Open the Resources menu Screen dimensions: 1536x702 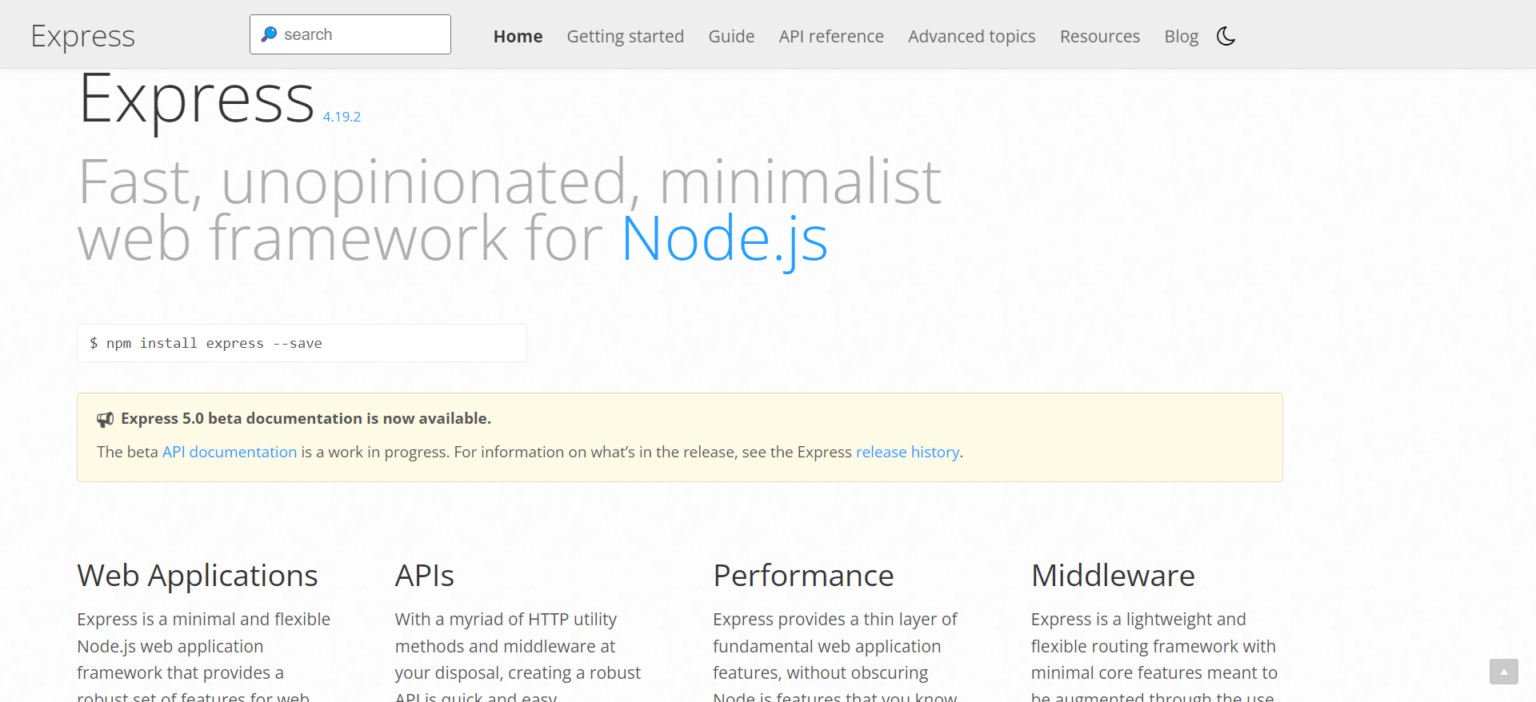click(1100, 36)
